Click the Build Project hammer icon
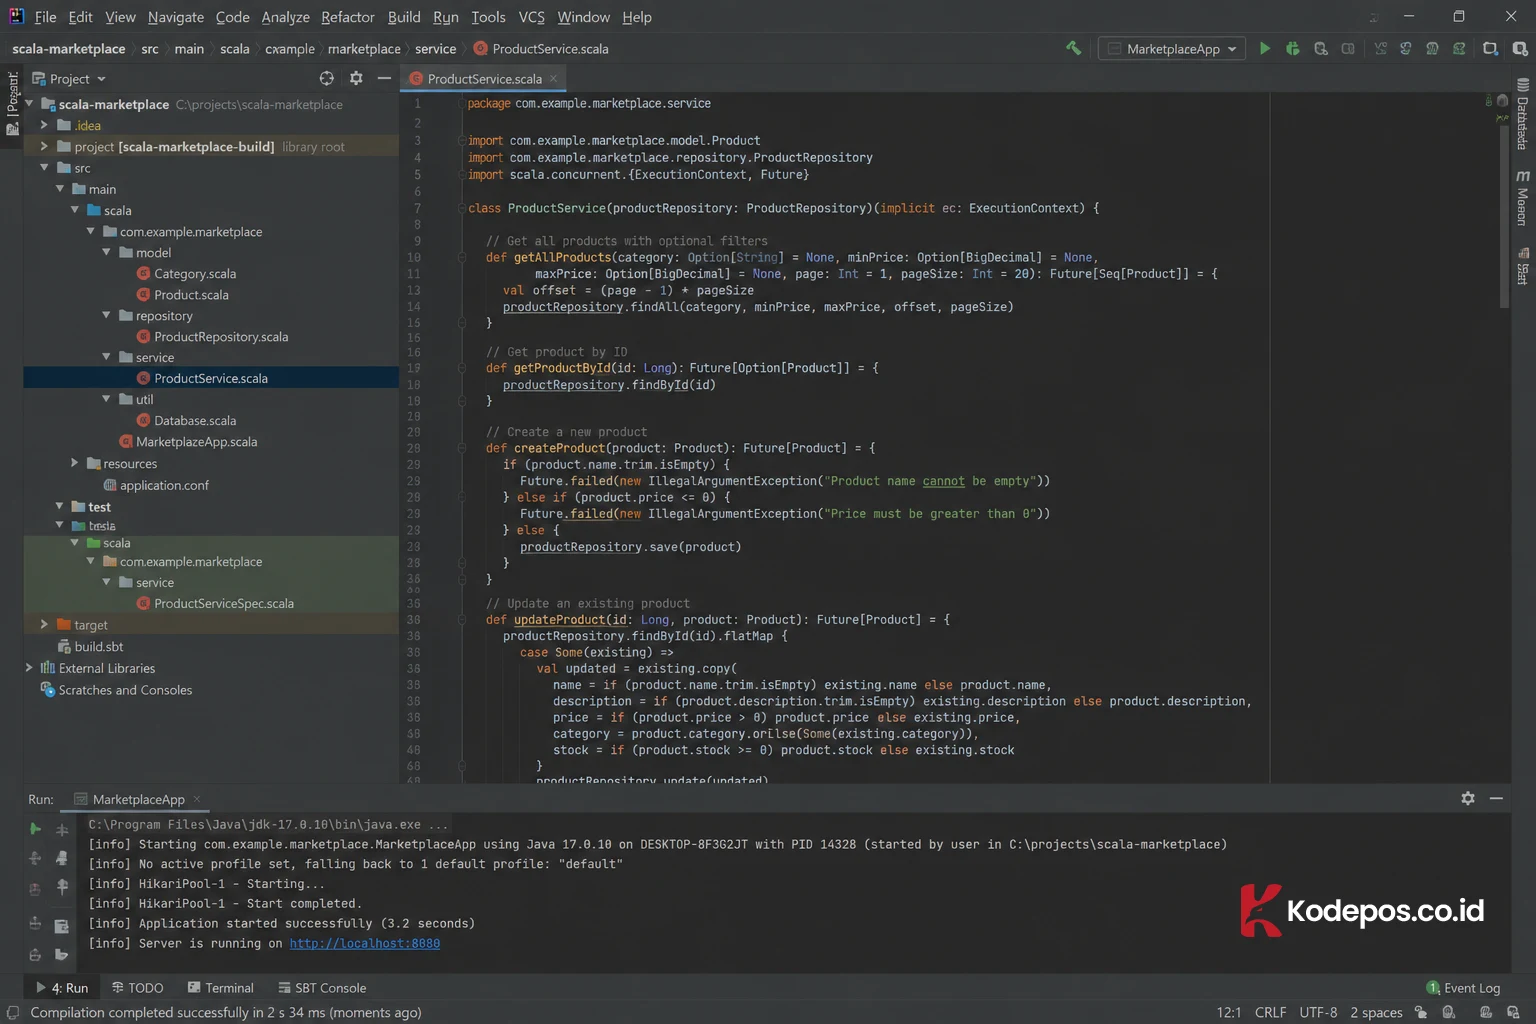 (1074, 48)
